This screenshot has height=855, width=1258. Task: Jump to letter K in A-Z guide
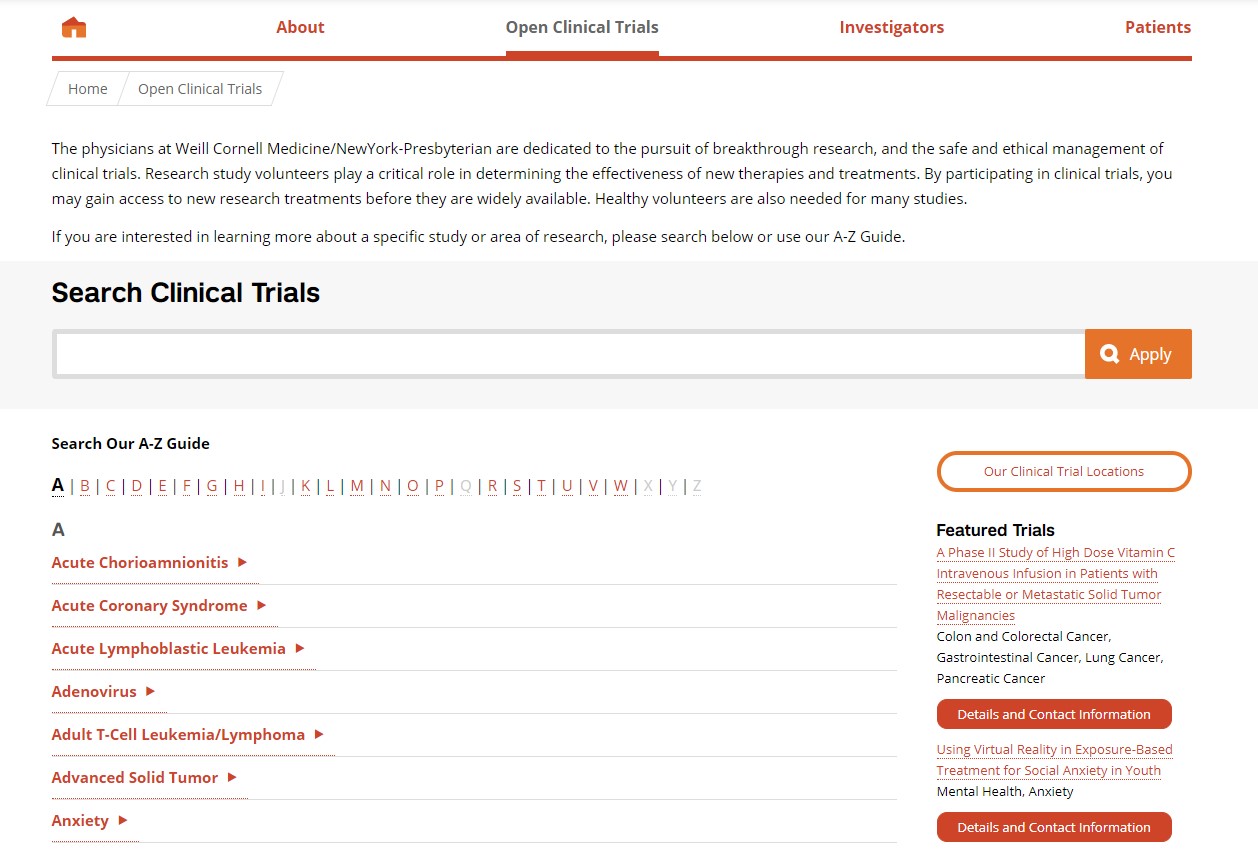point(306,486)
